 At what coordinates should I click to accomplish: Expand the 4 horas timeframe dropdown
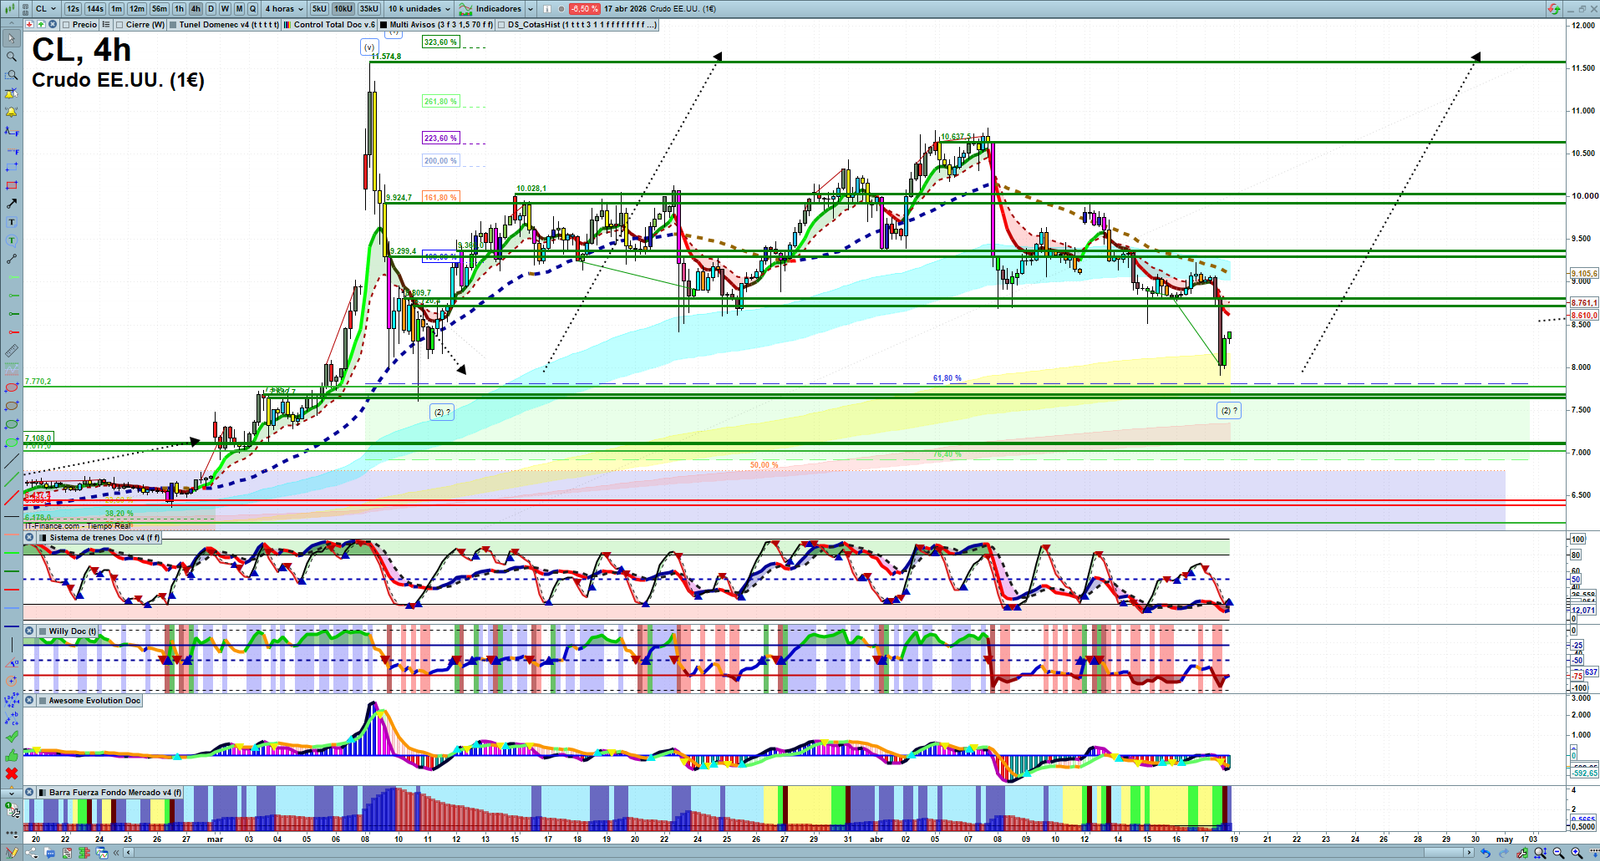click(284, 9)
